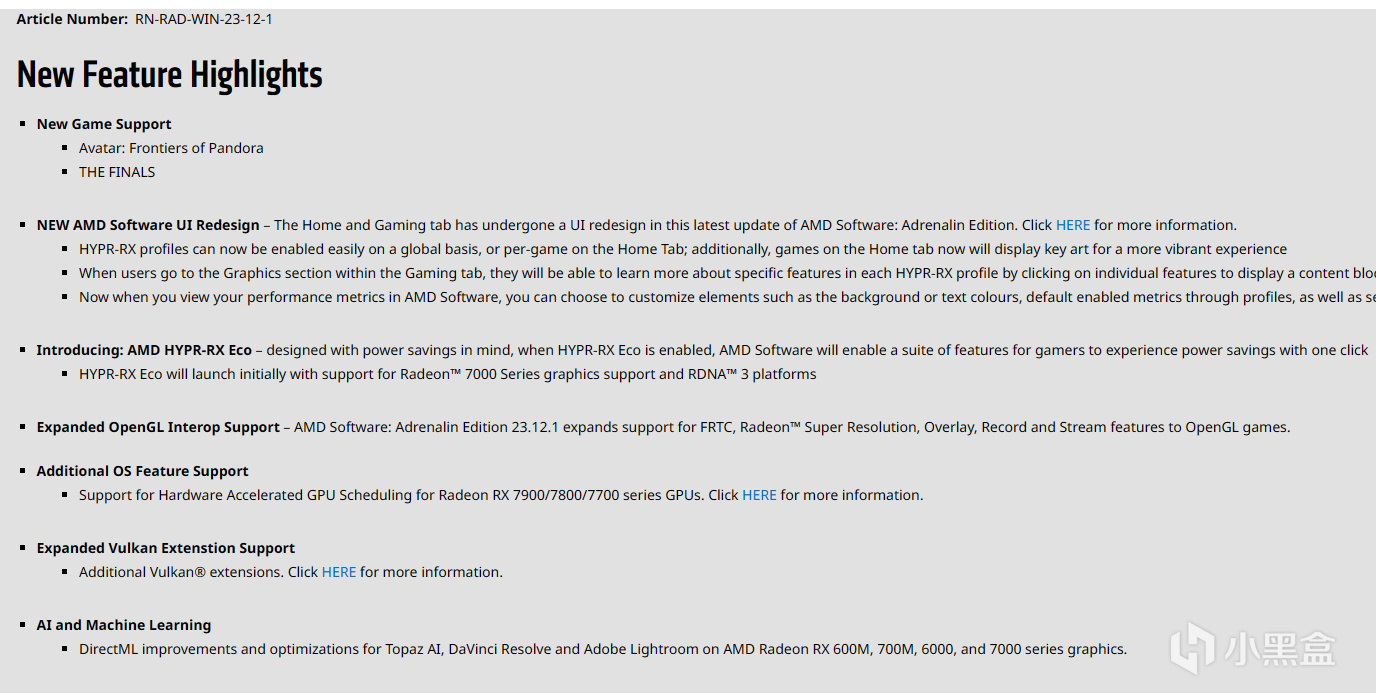
Task: Select Hardware Accelerated GPU Scheduling sentence
Action: coord(501,495)
